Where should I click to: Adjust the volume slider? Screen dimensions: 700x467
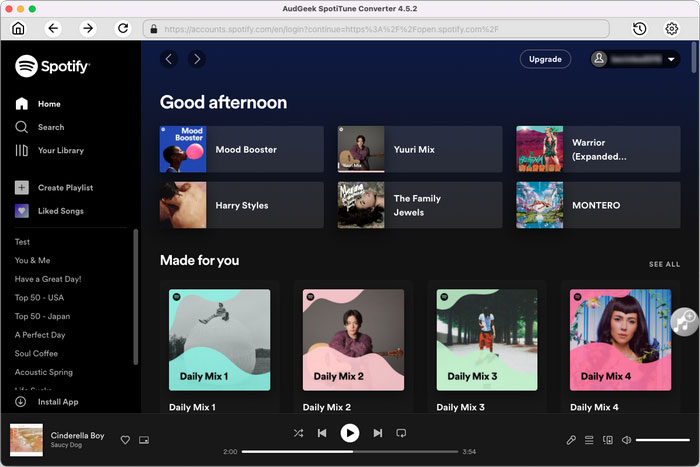[662, 440]
